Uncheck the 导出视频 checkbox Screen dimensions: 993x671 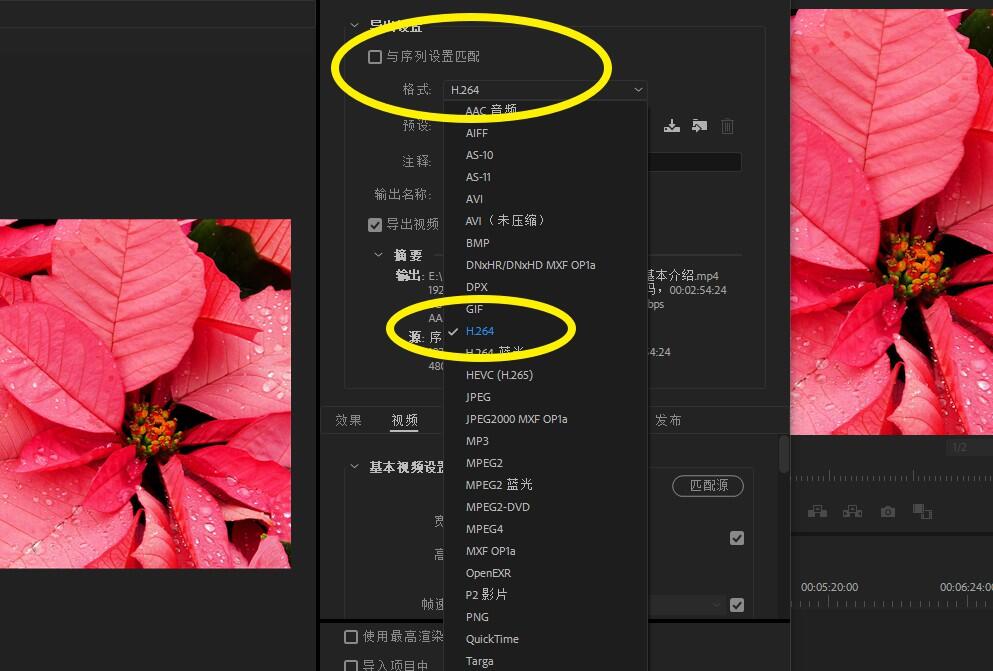point(375,225)
